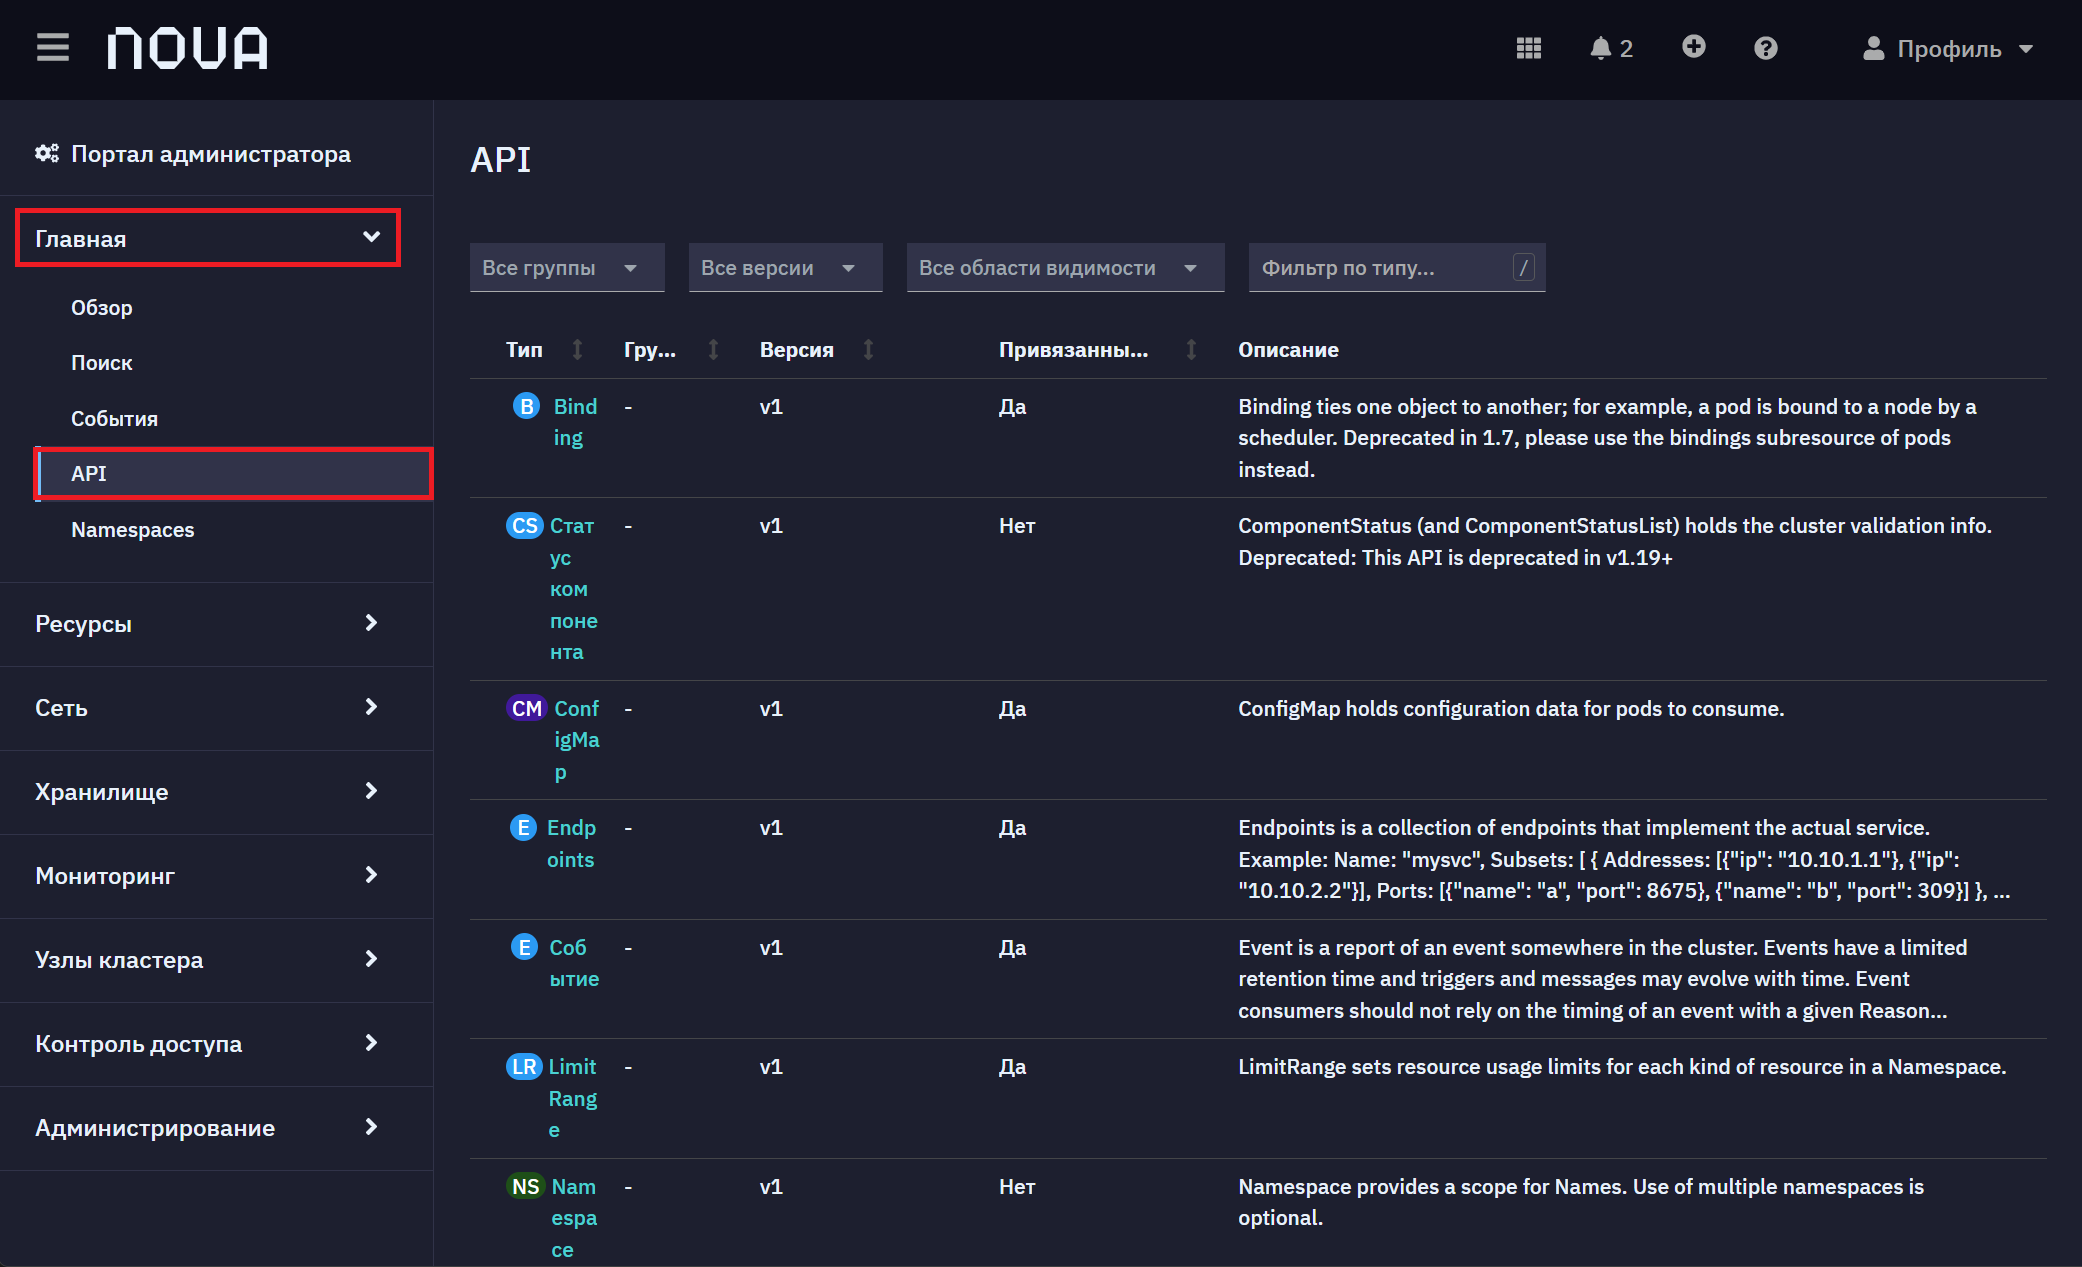
Task: Open the Namespaces page
Action: pyautogui.click(x=133, y=529)
